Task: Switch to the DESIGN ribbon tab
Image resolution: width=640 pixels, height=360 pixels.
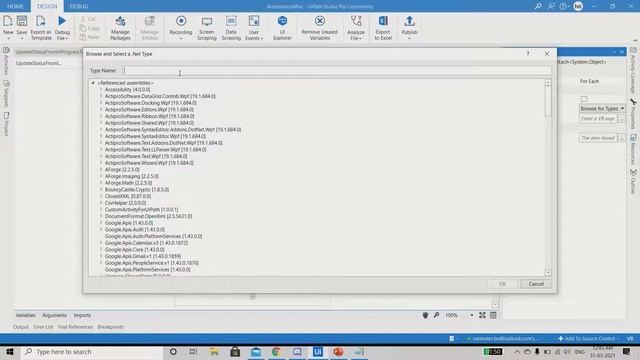Action: (x=47, y=6)
